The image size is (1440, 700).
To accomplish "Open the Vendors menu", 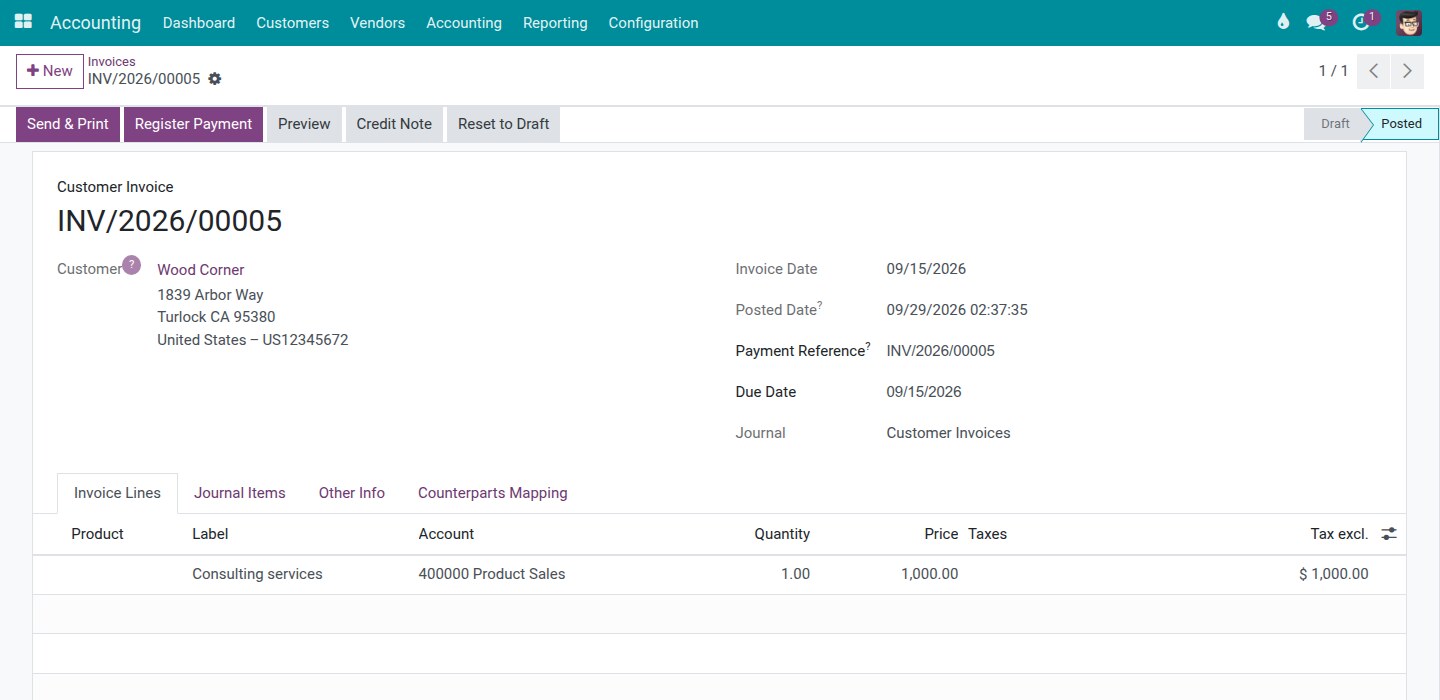I will coord(378,23).
